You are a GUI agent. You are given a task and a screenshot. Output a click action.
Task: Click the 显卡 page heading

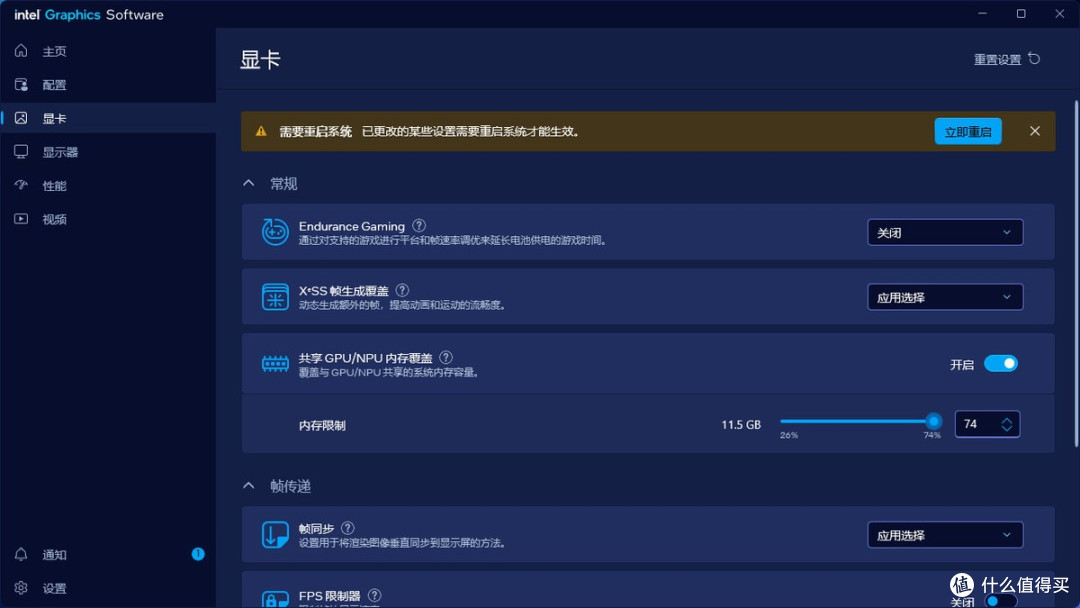tap(260, 59)
